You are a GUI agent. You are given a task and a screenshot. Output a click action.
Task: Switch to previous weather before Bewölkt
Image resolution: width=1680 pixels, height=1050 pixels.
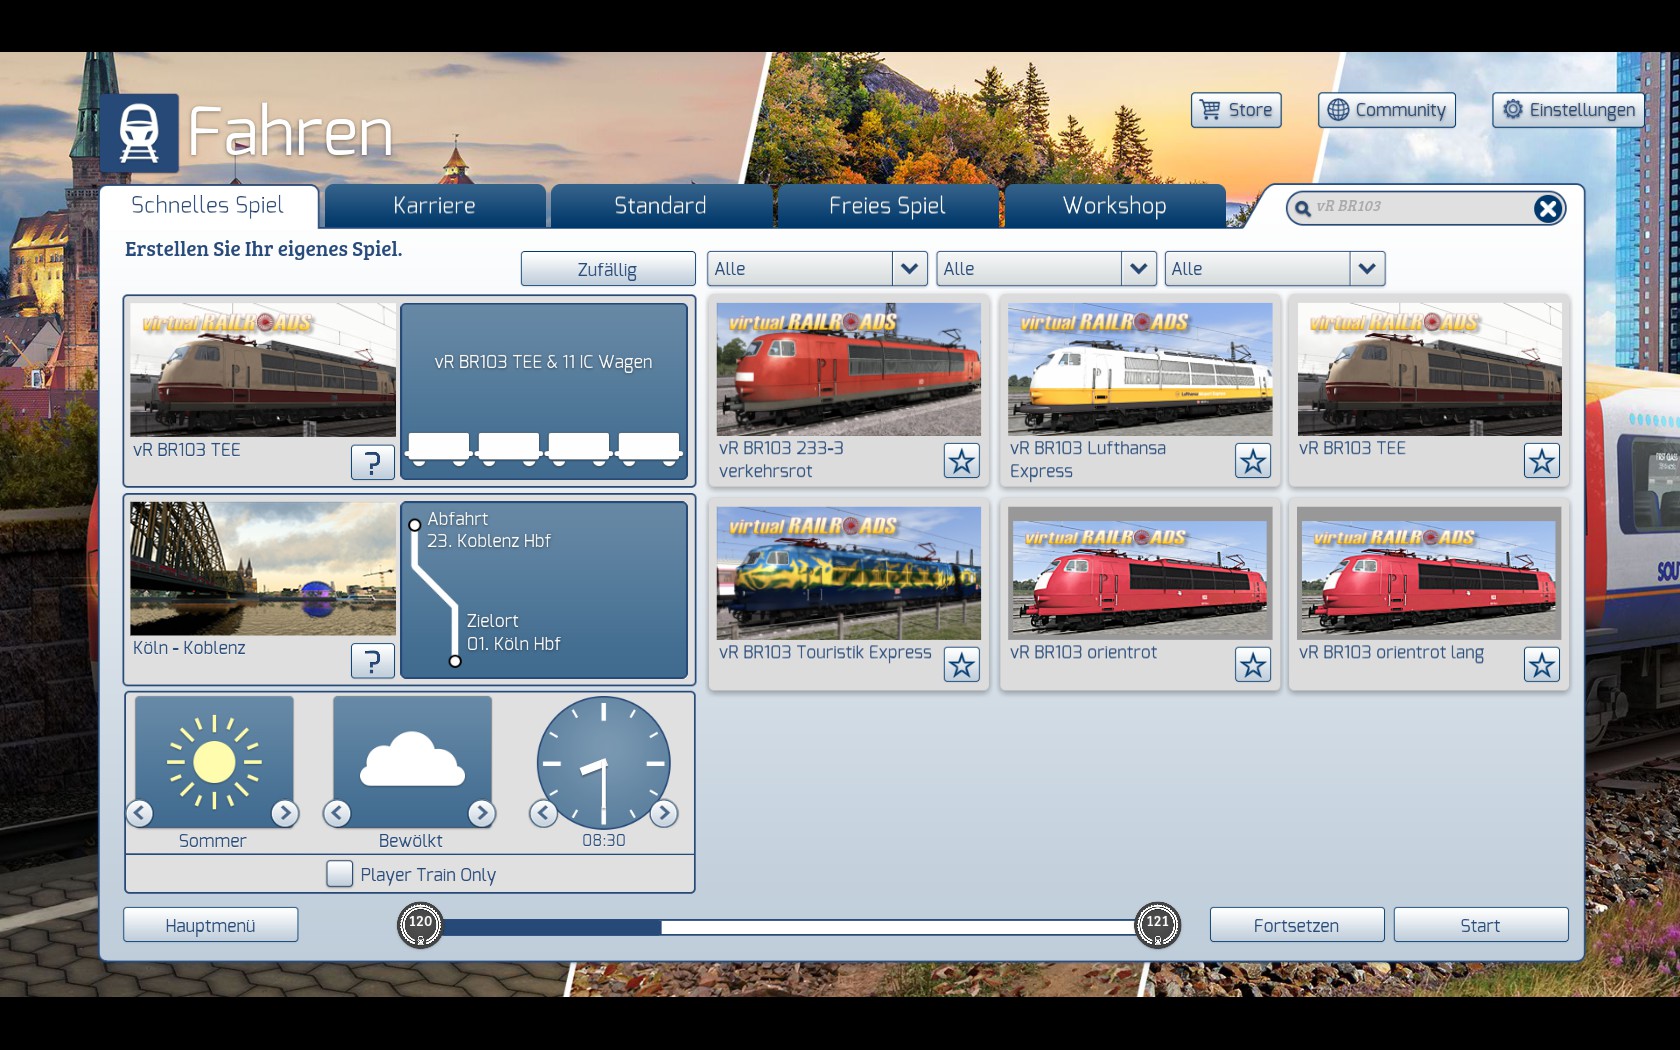coord(337,813)
